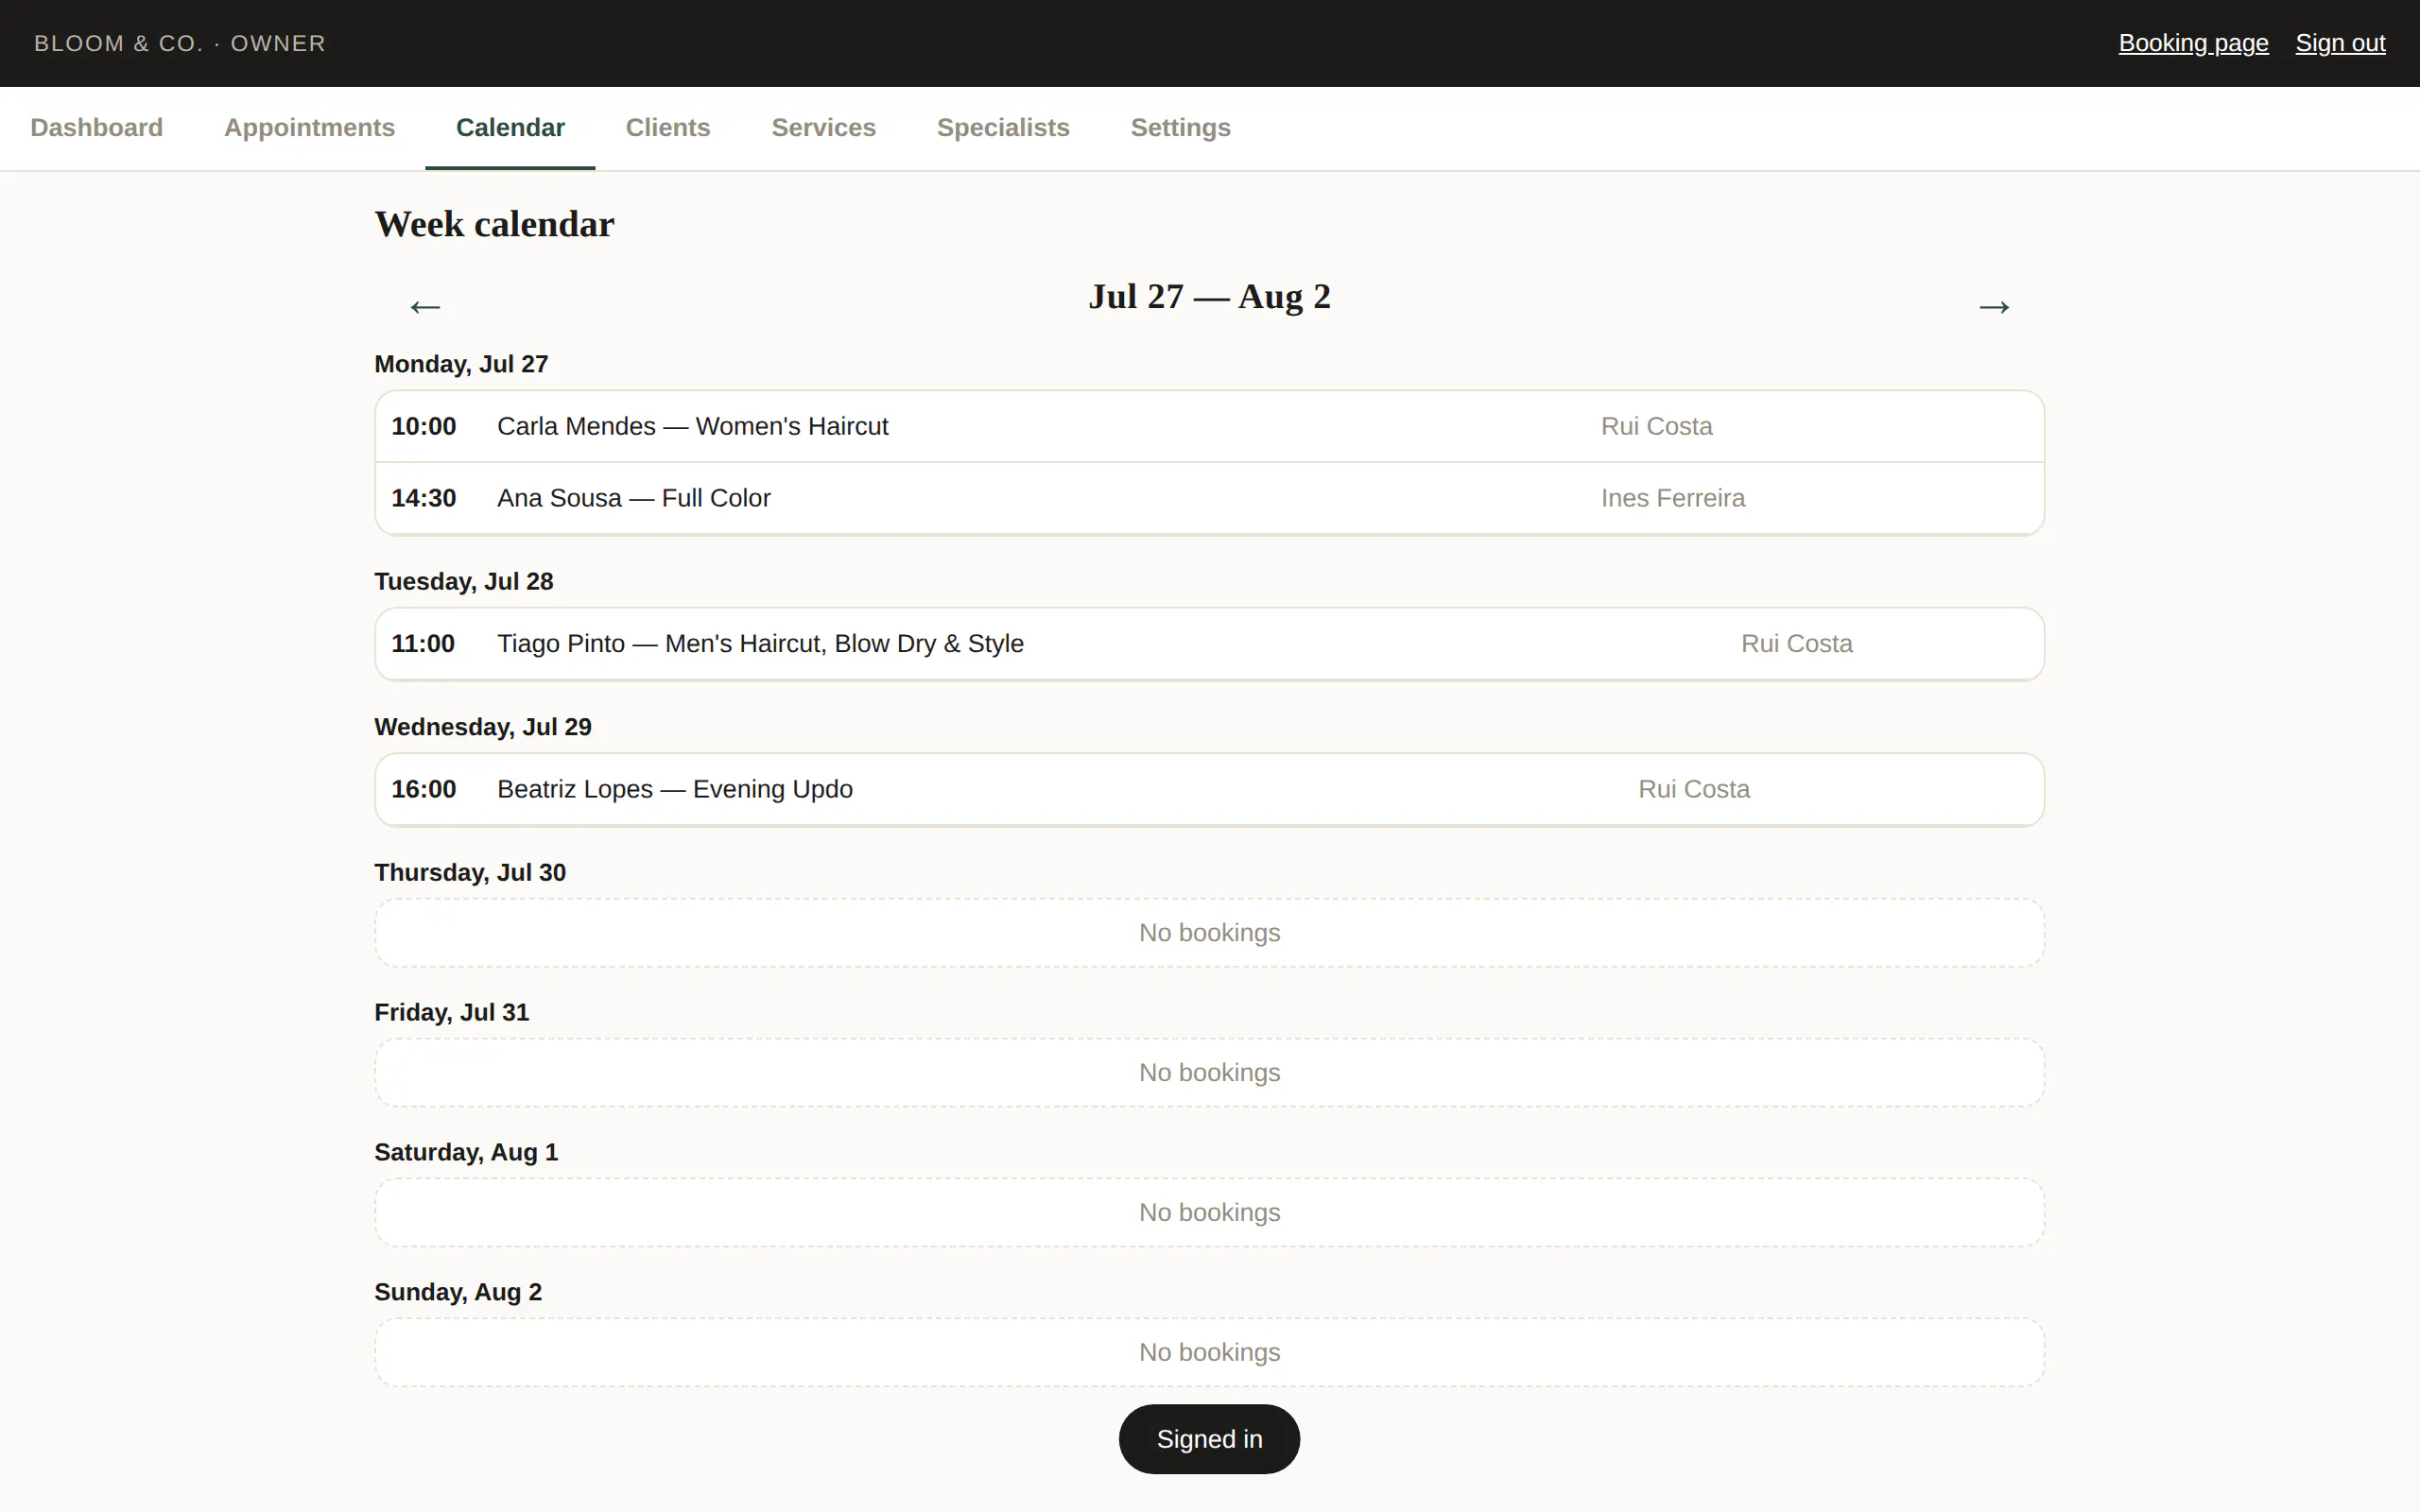
Task: Click Rui Costa in the Tiago Pinto row
Action: point(1796,644)
